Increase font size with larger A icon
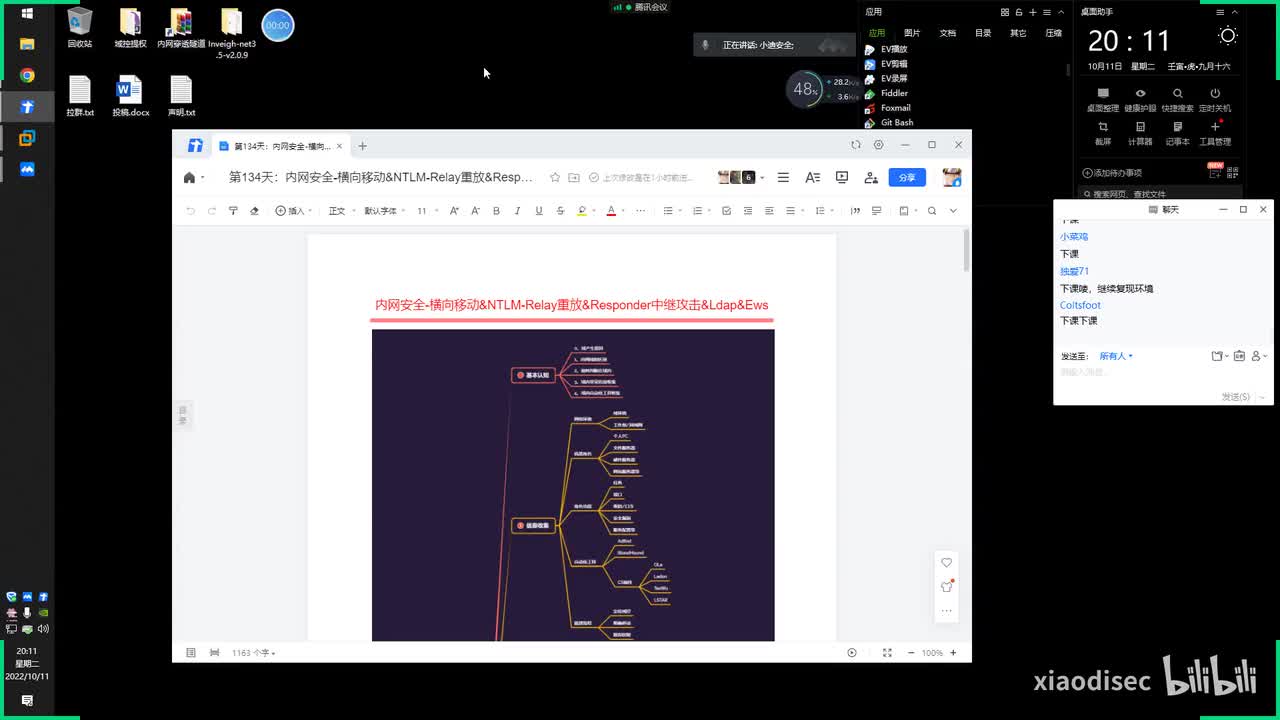 pyautogui.click(x=454, y=211)
